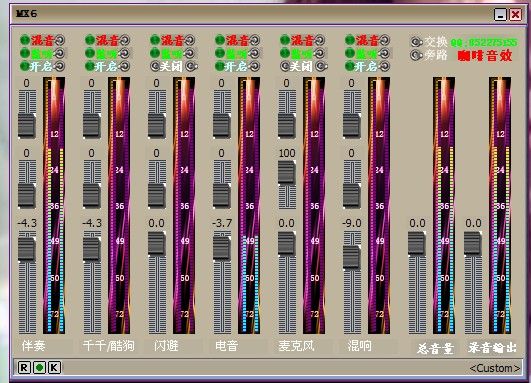
Task: Click the 录音输出 level meter
Action: [x=500, y=205]
